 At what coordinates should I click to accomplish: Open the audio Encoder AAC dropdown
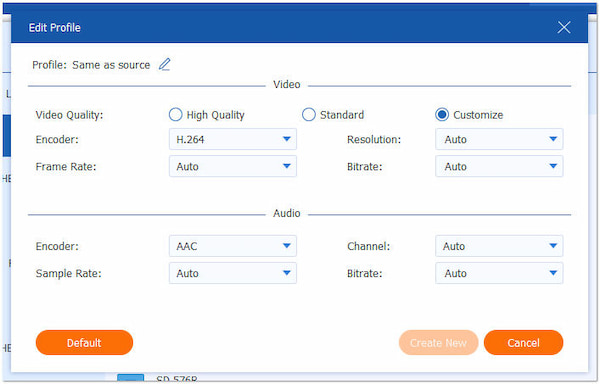click(x=233, y=246)
